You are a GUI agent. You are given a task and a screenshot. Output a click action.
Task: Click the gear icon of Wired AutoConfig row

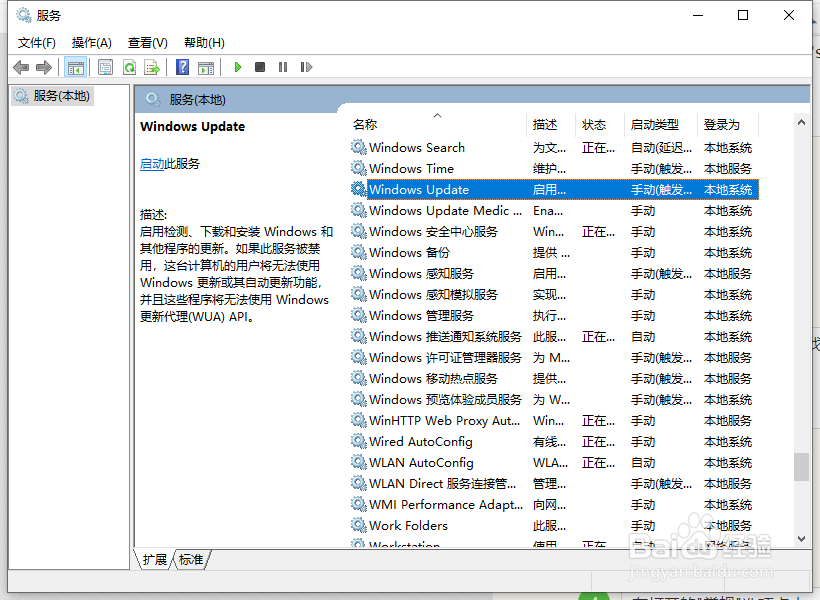coord(358,441)
